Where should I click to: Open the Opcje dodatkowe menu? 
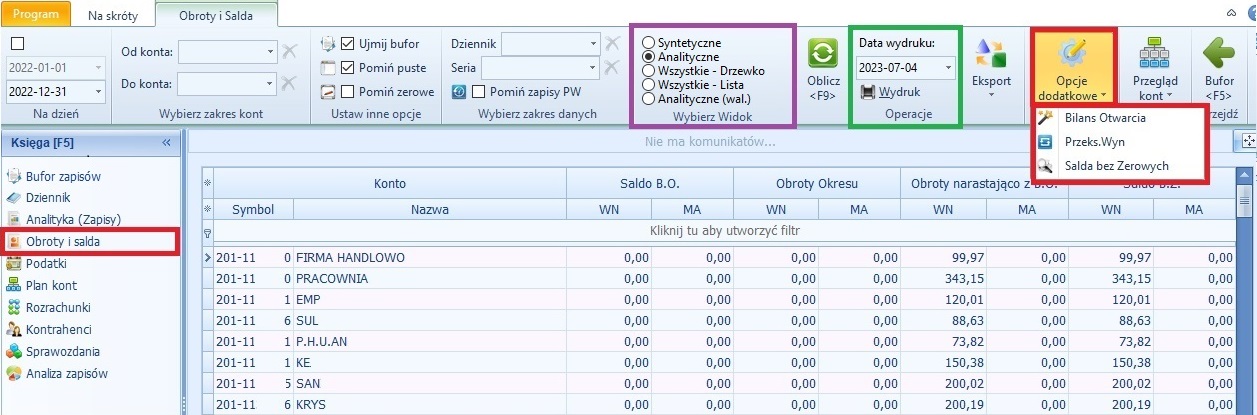(x=1073, y=68)
